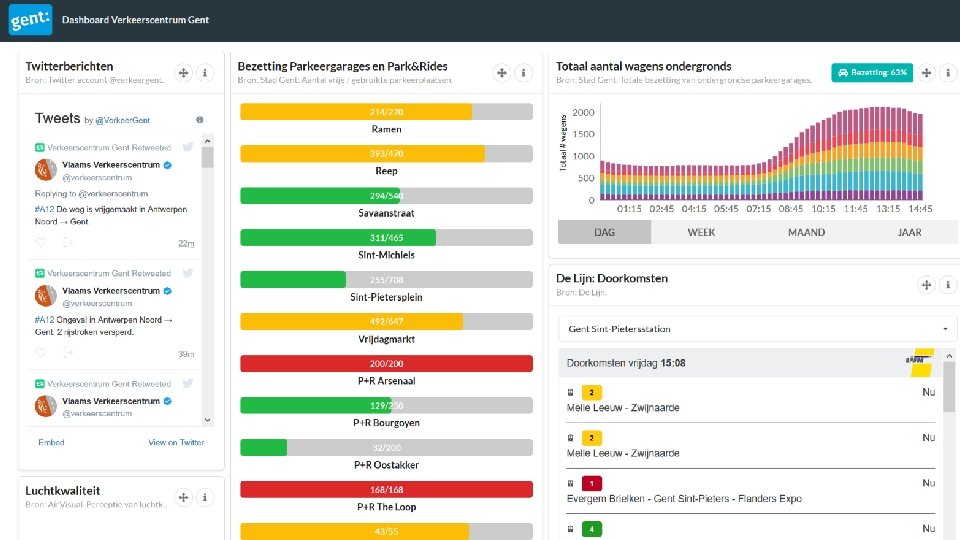Viewport: 960px width, 540px height.
Task: Click move icon on Totaal aantal wagens panel
Action: tap(926, 73)
